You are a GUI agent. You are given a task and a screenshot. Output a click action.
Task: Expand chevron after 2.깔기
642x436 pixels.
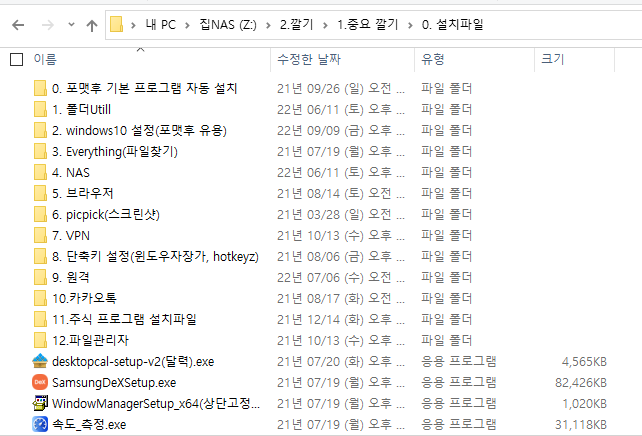(325, 25)
